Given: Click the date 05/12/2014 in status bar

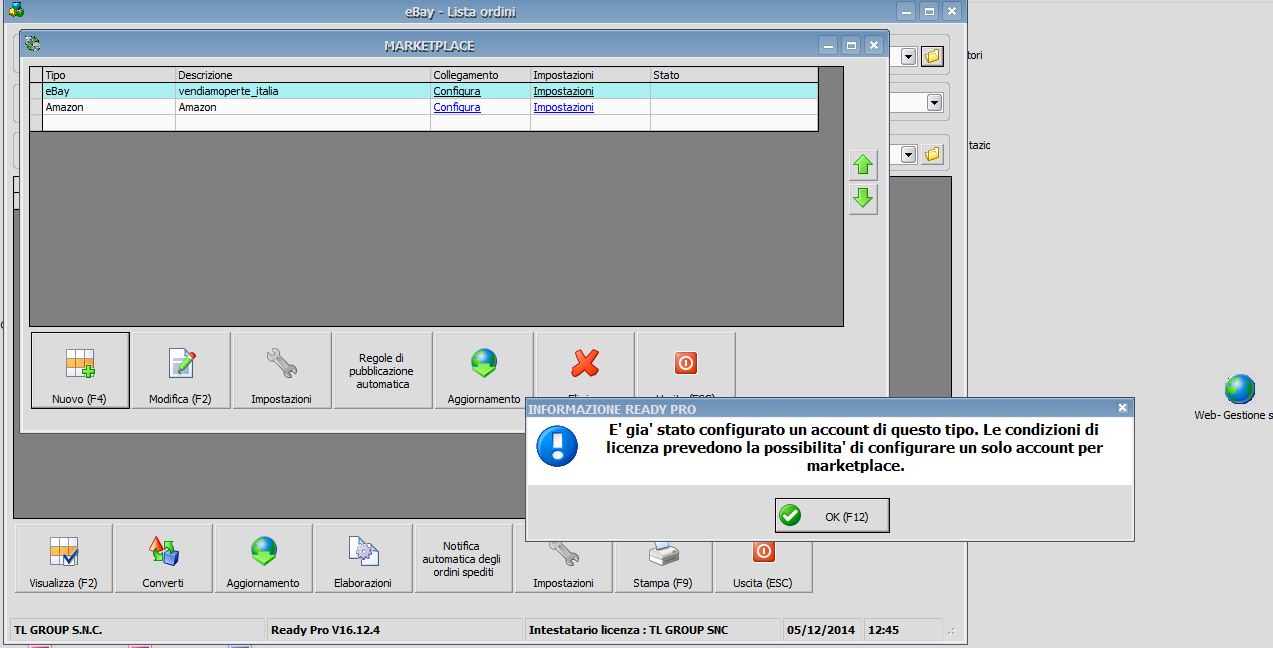Looking at the screenshot, I should pos(820,630).
